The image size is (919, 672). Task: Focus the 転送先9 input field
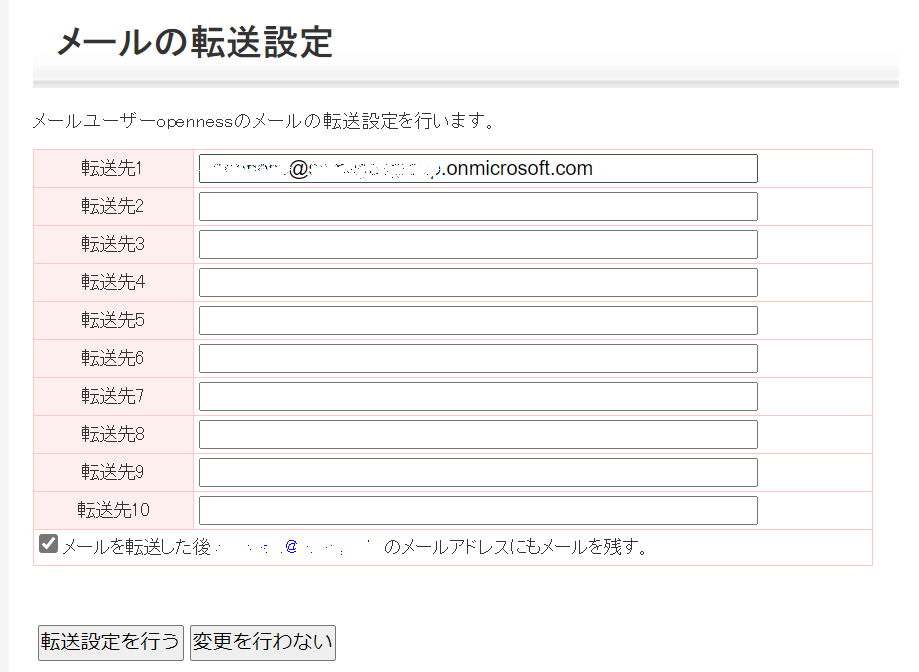[478, 472]
